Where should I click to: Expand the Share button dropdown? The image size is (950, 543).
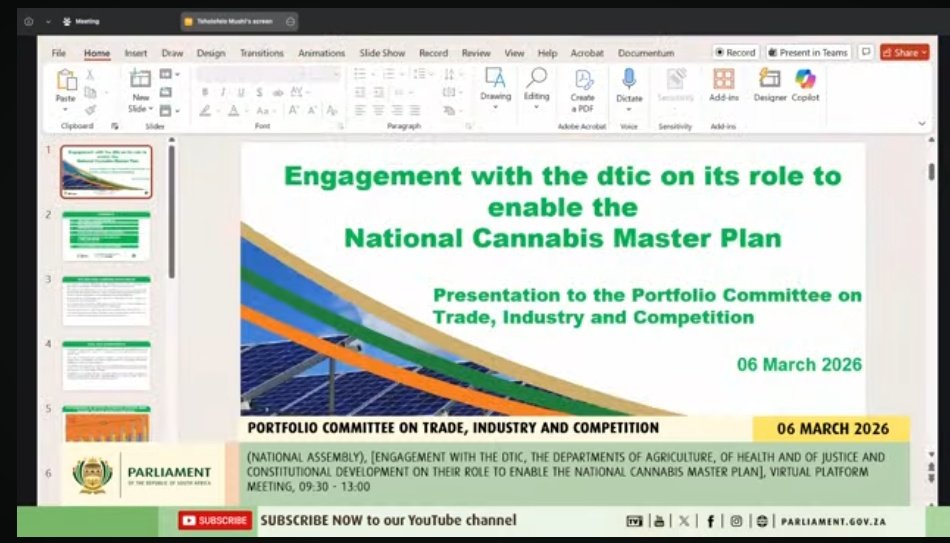pyautogui.click(x=924, y=53)
